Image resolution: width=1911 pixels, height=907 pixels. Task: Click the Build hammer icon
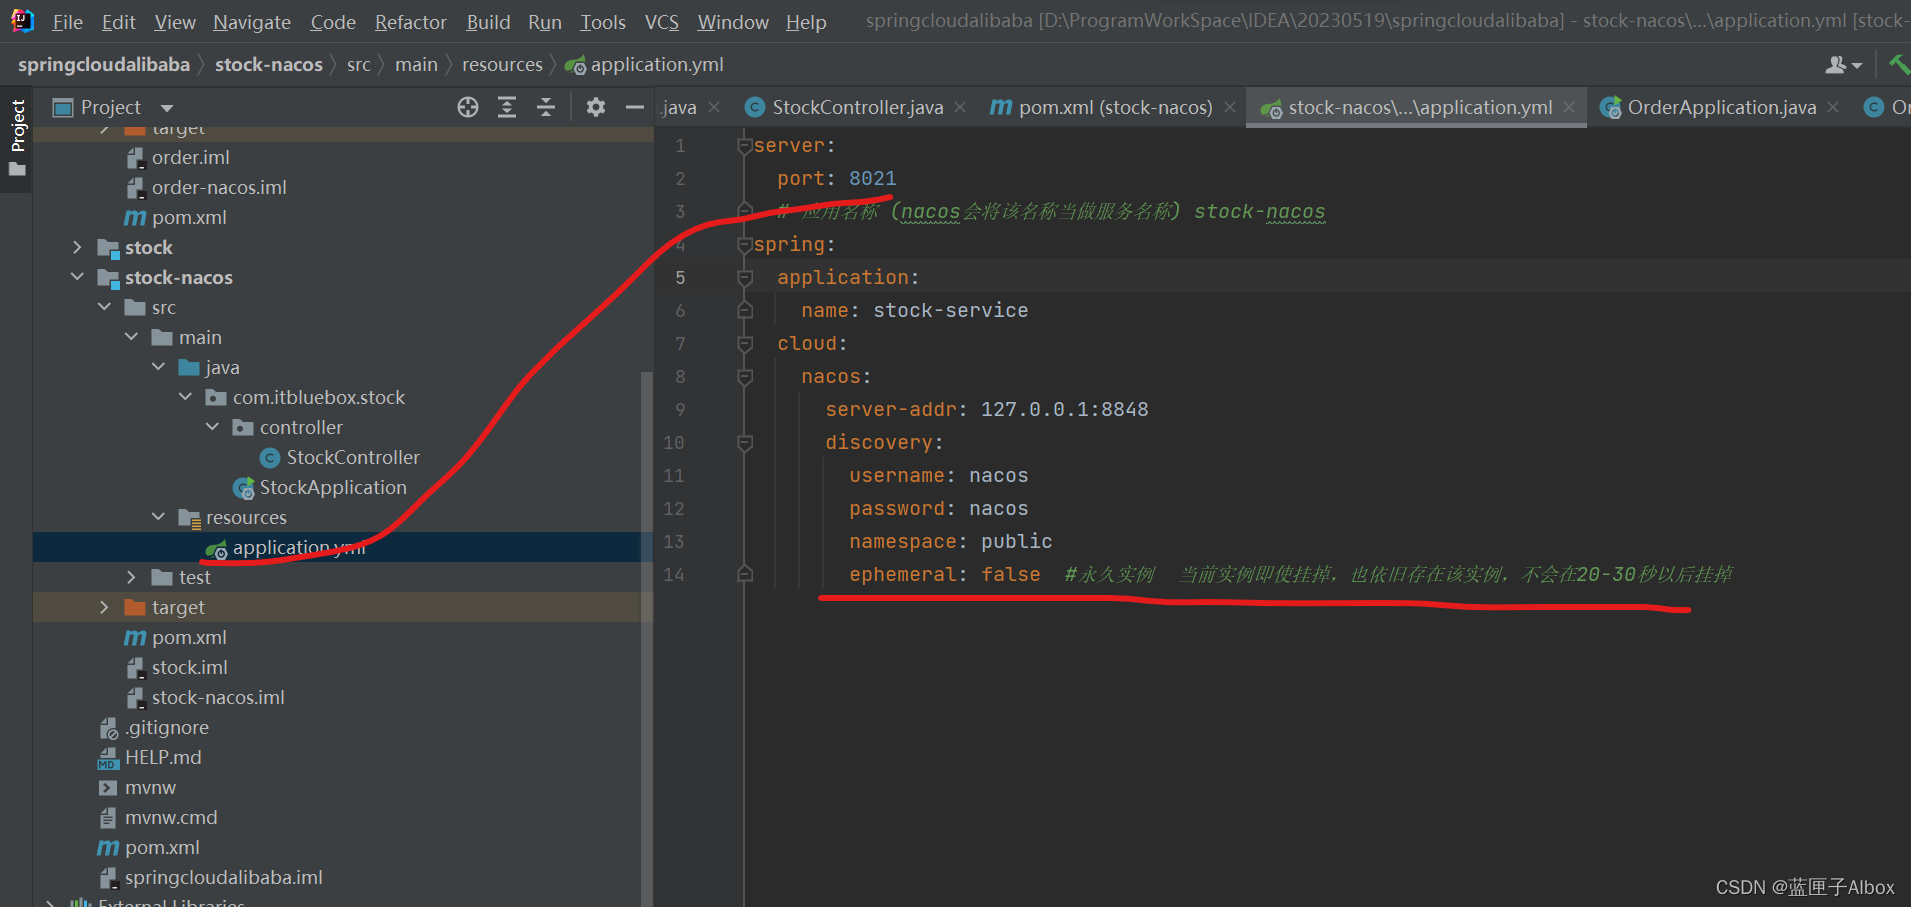pos(1898,64)
